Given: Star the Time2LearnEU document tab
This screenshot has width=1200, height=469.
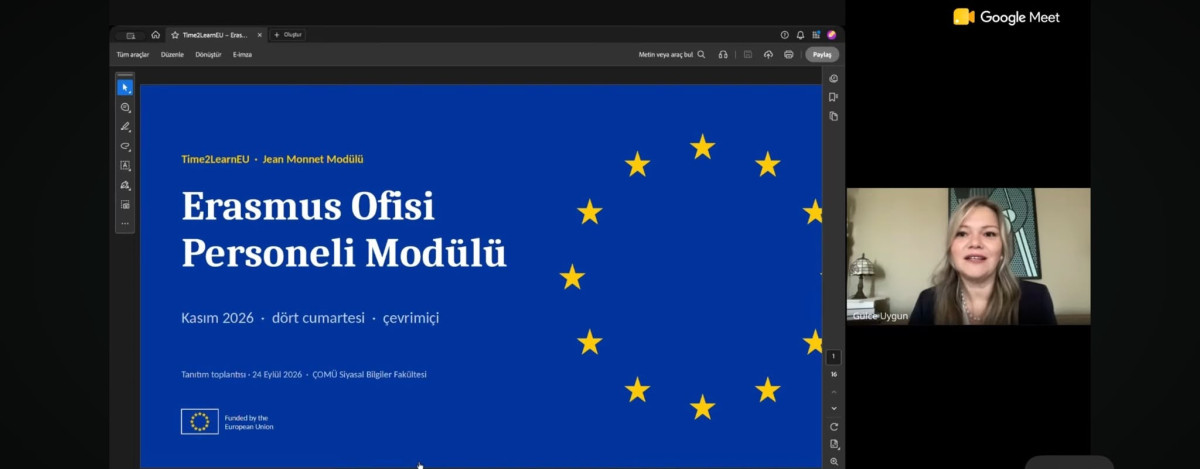Looking at the screenshot, I should [x=175, y=35].
